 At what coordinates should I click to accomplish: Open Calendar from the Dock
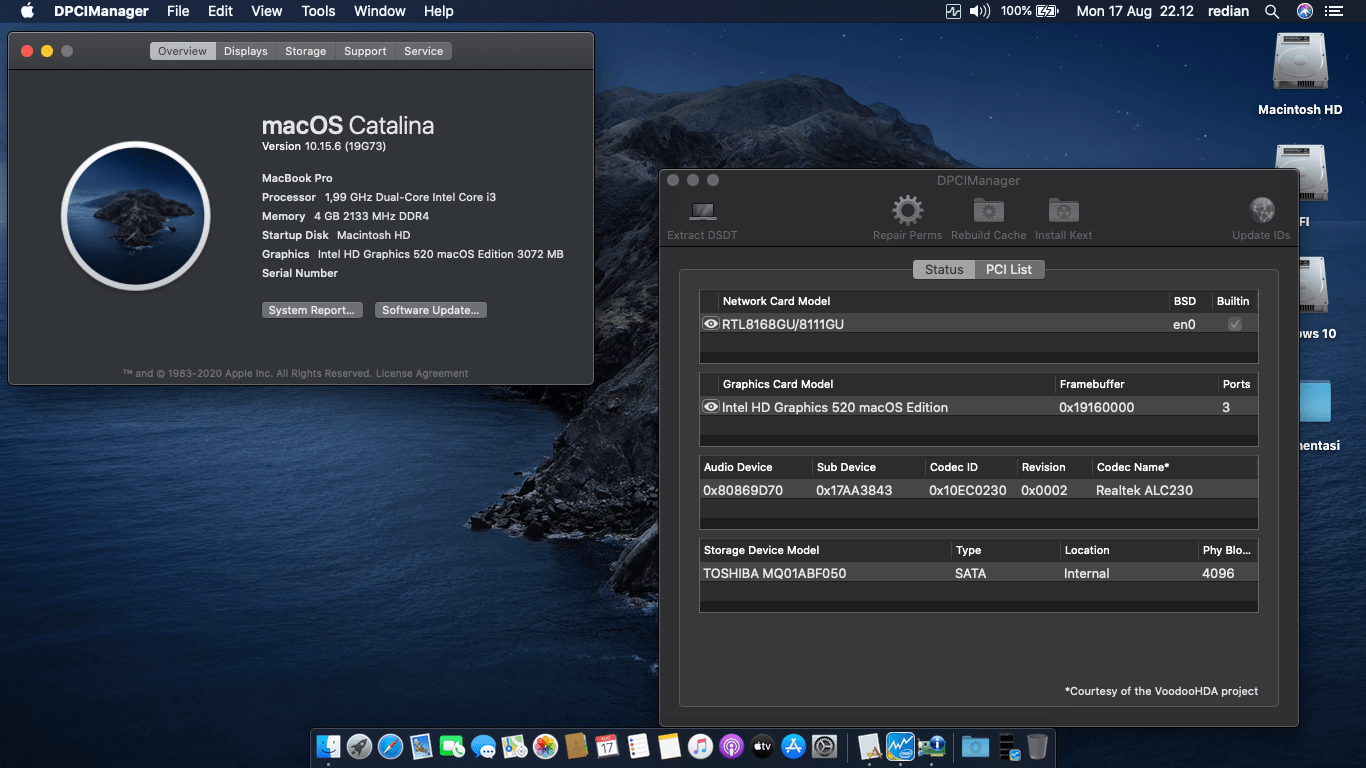[x=607, y=746]
